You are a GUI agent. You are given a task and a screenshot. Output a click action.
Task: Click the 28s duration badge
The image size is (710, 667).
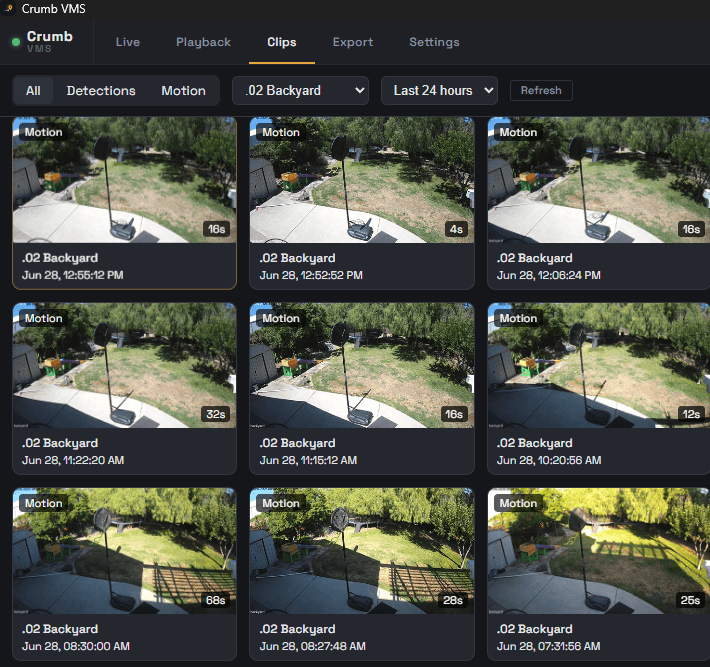pos(453,600)
